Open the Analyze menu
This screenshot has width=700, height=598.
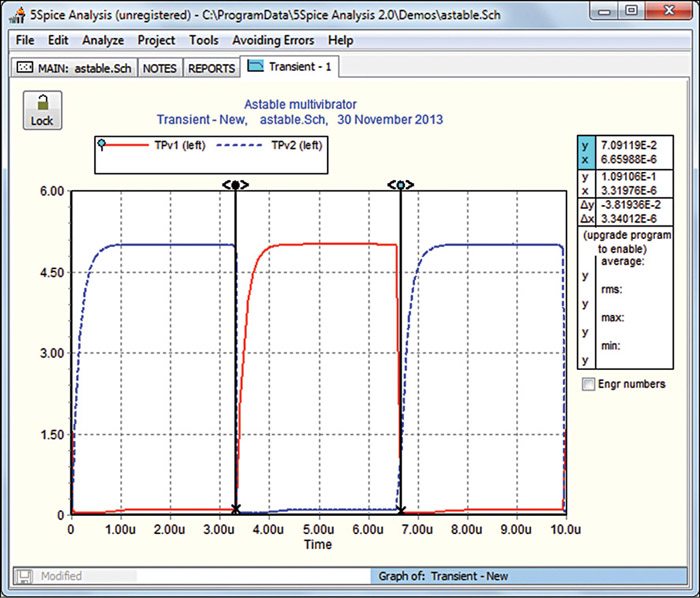tap(103, 40)
